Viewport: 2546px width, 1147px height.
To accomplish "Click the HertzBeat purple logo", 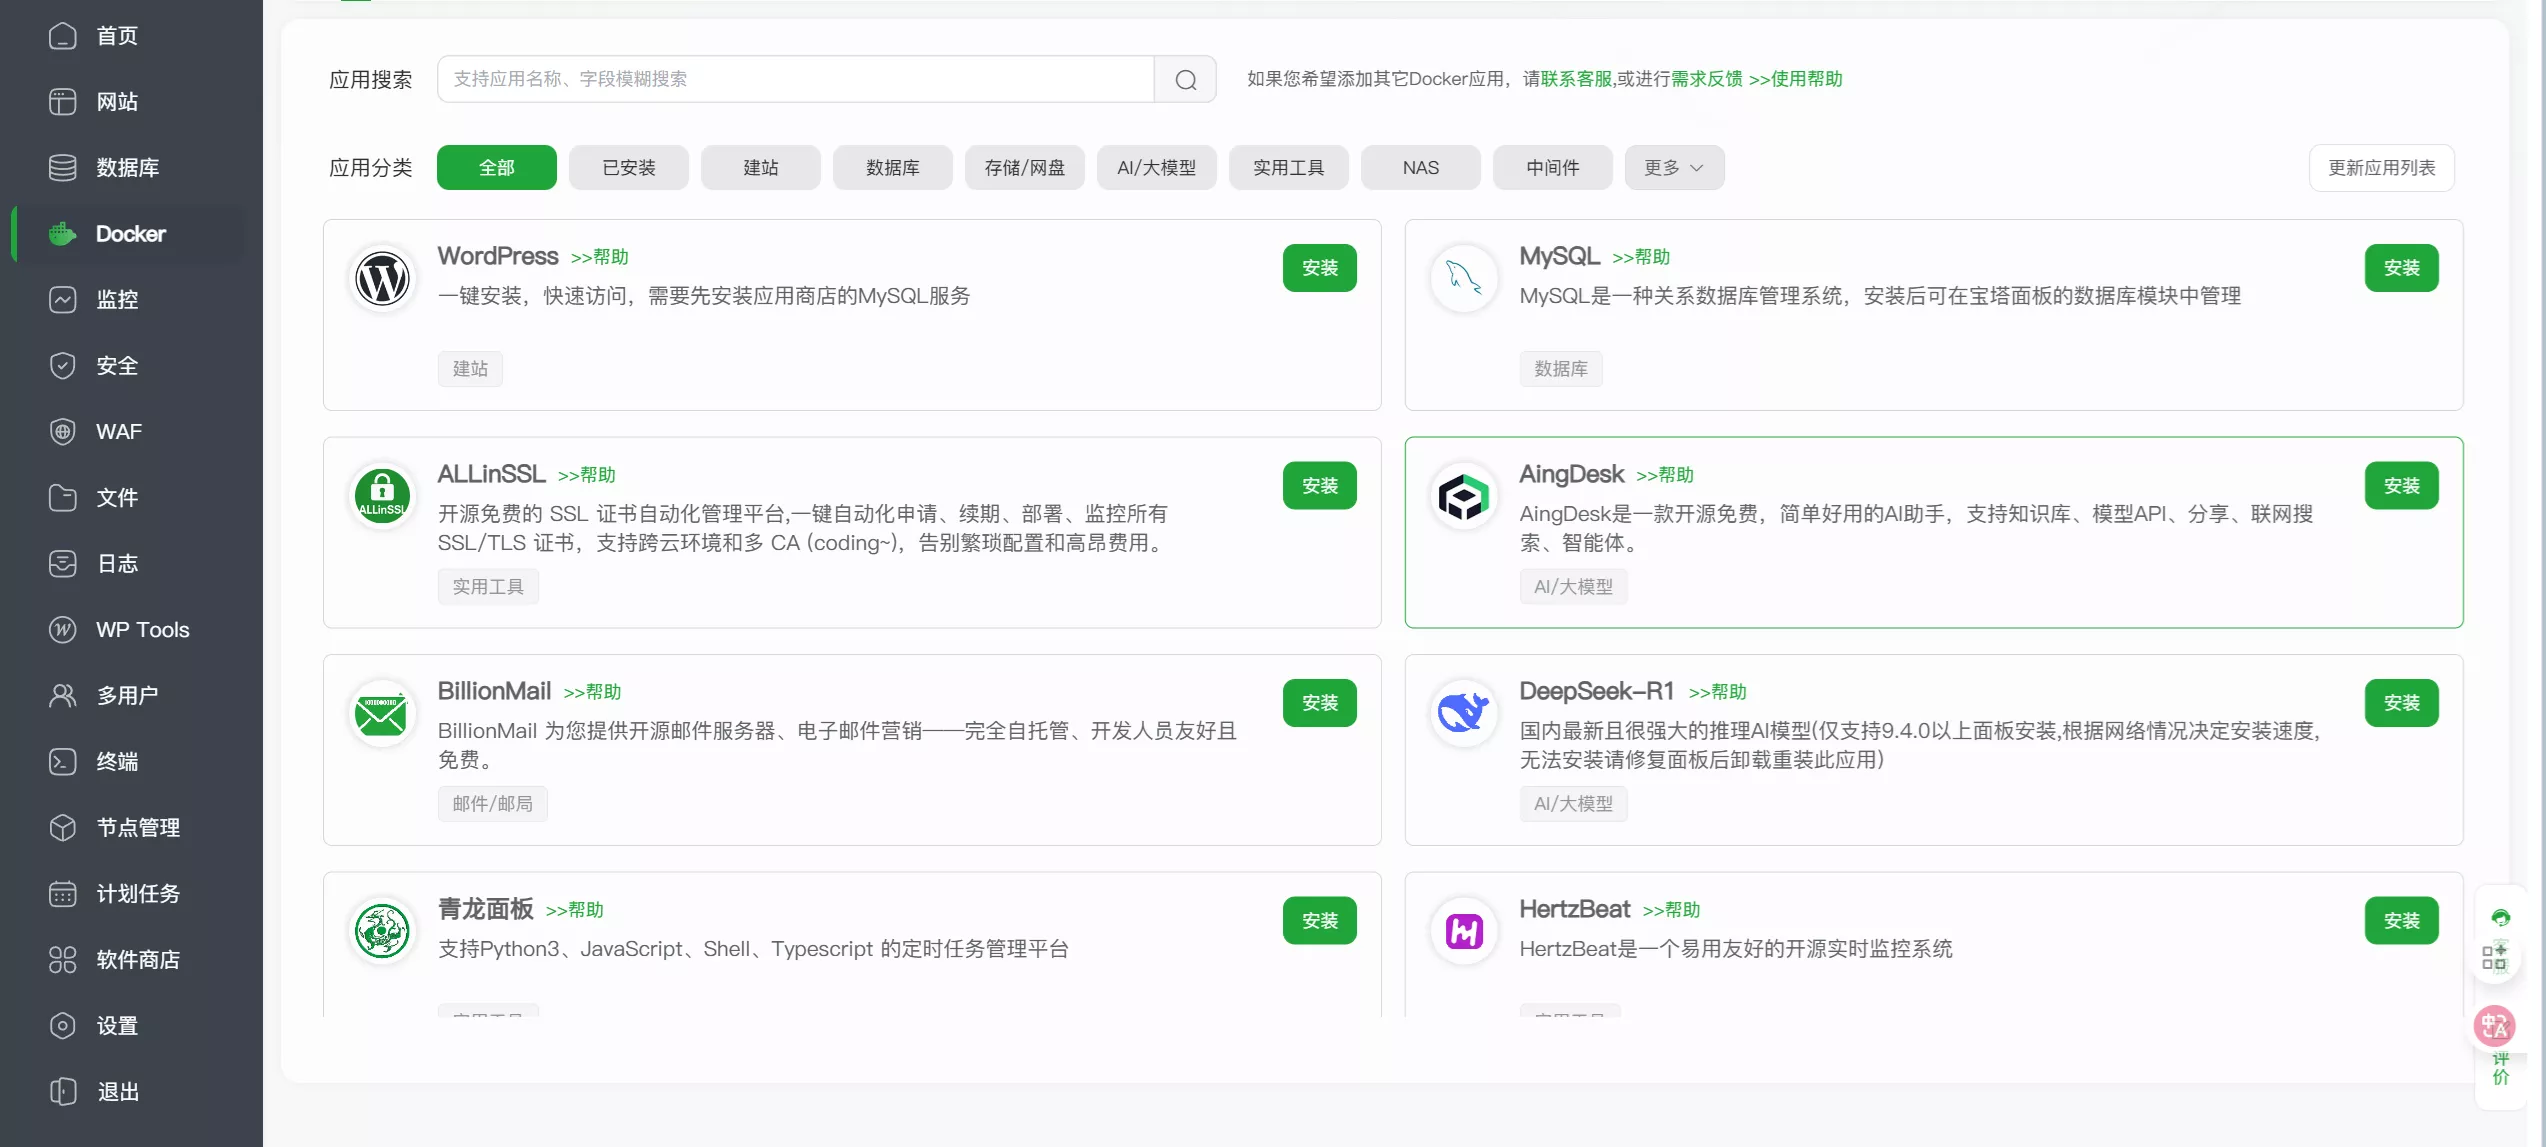I will (1463, 931).
